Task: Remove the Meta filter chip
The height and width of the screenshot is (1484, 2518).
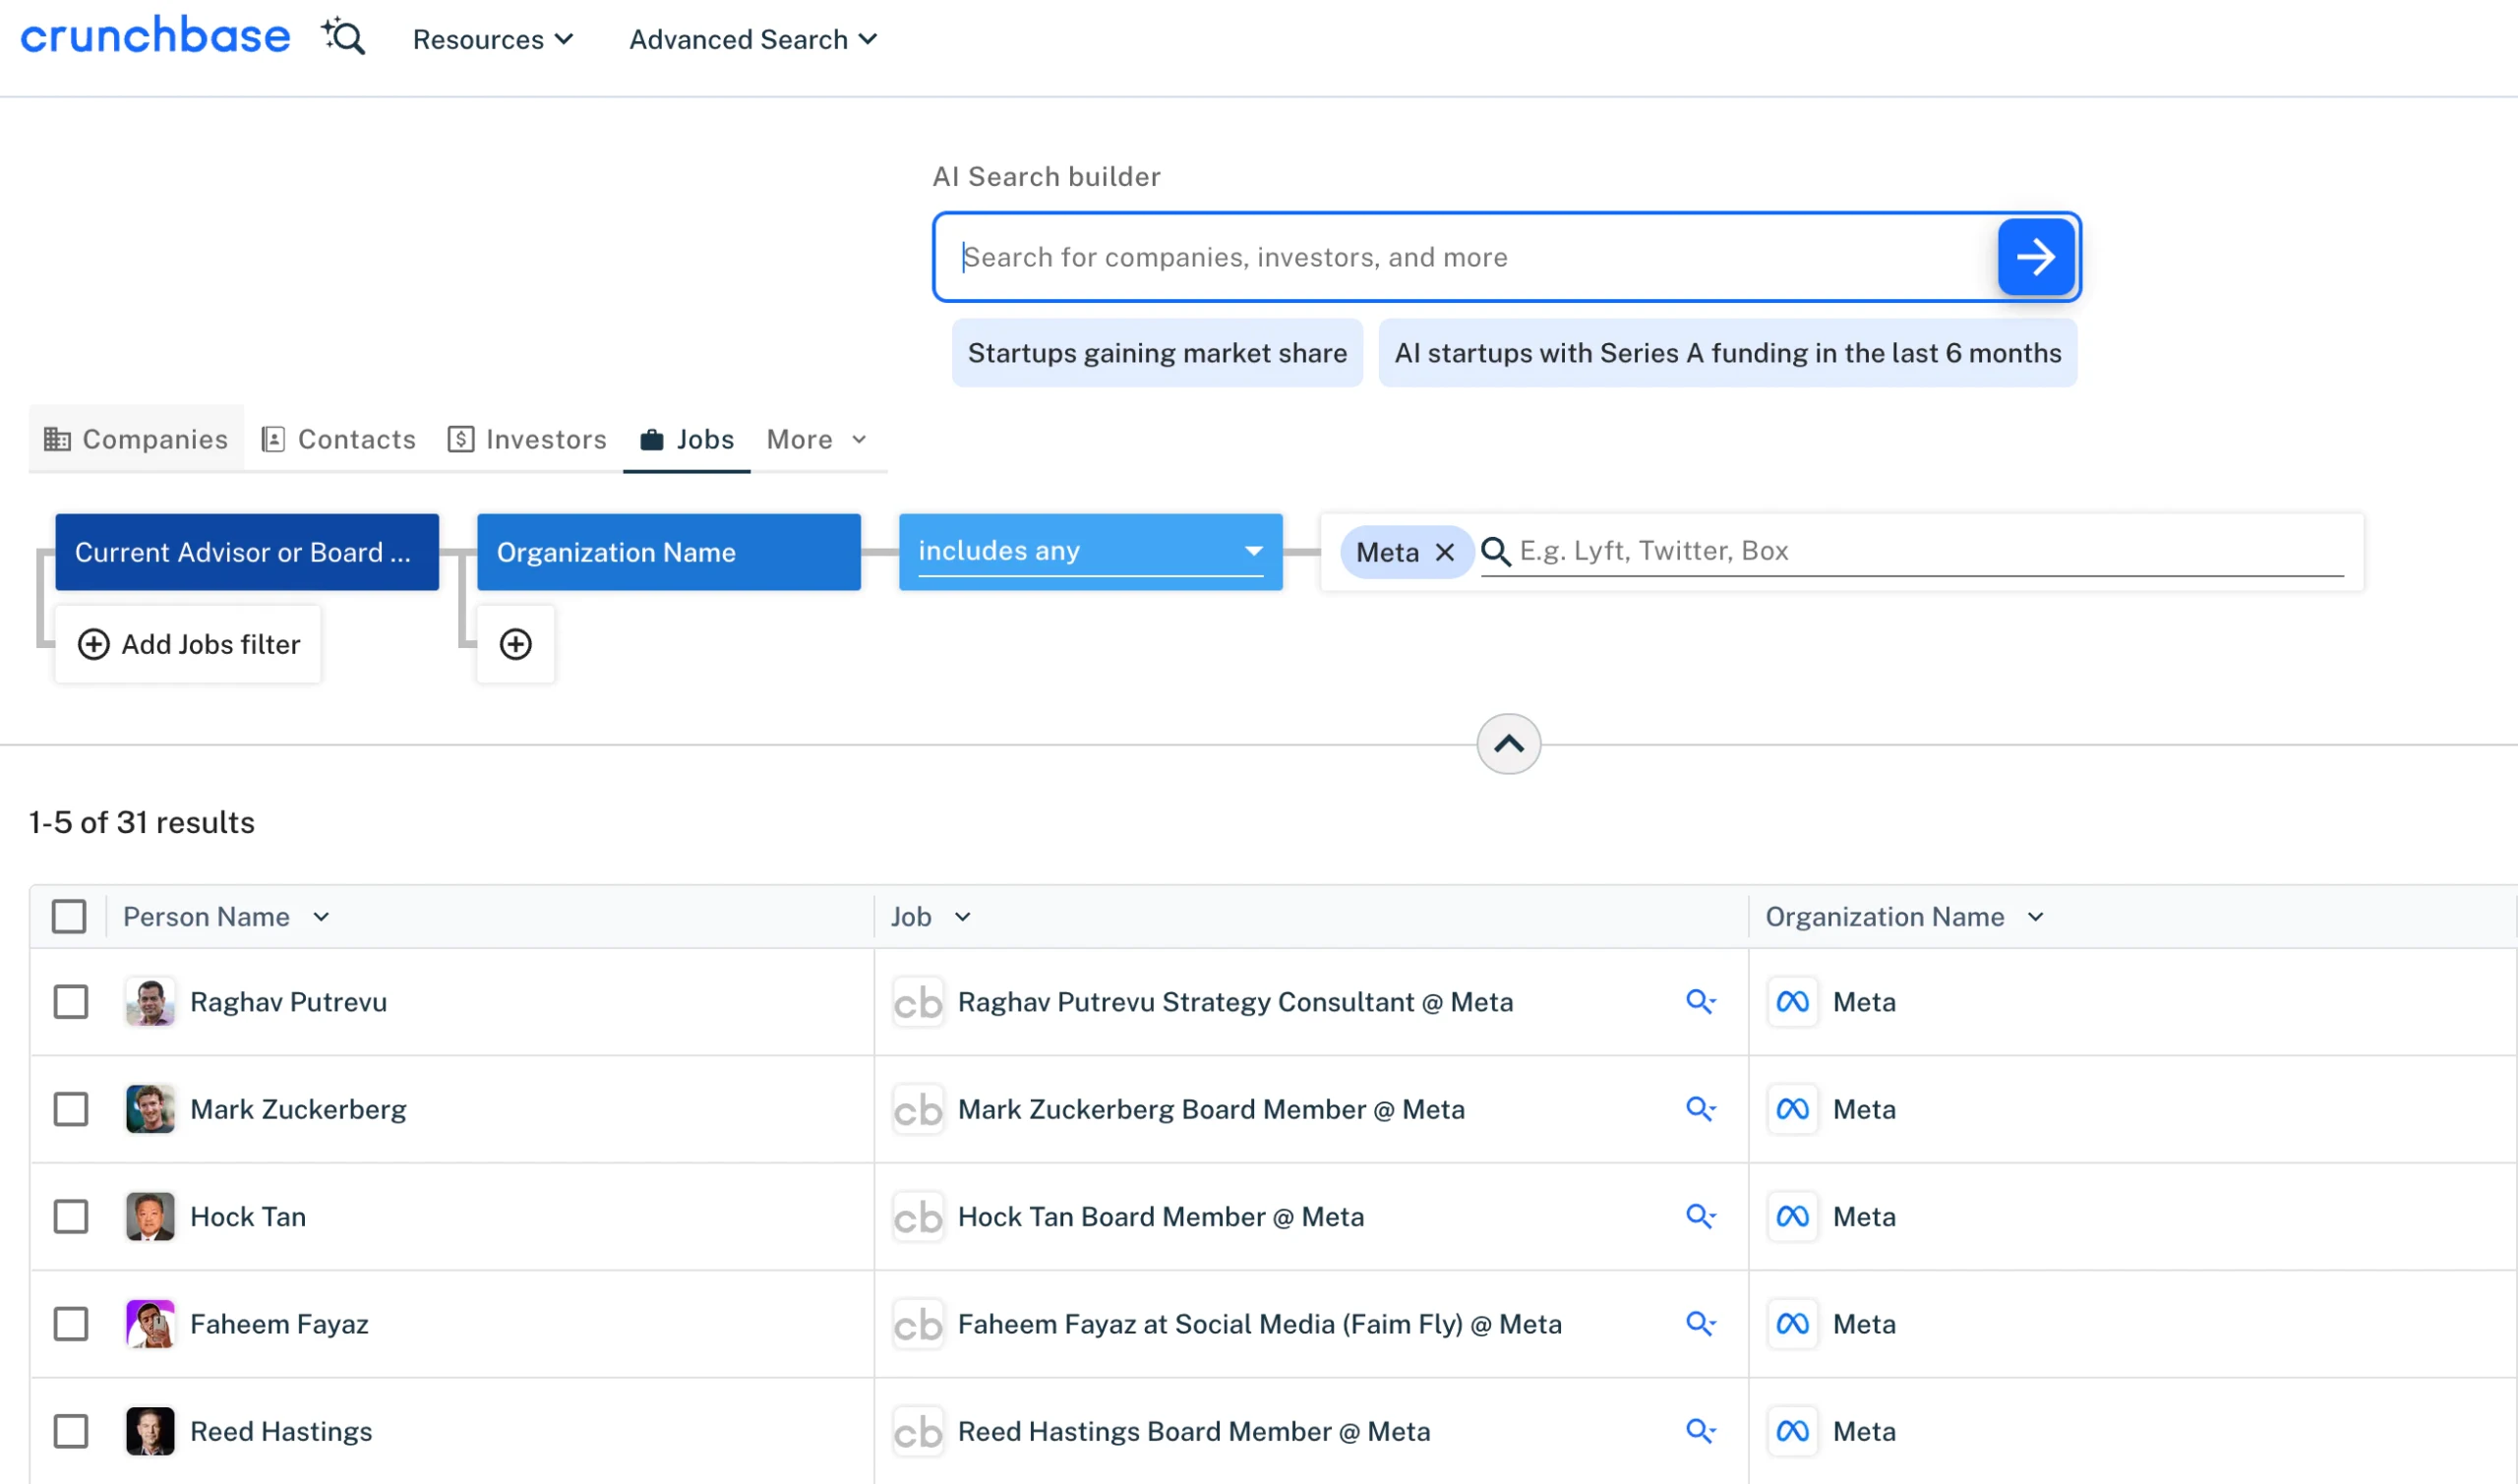Action: 1444,552
